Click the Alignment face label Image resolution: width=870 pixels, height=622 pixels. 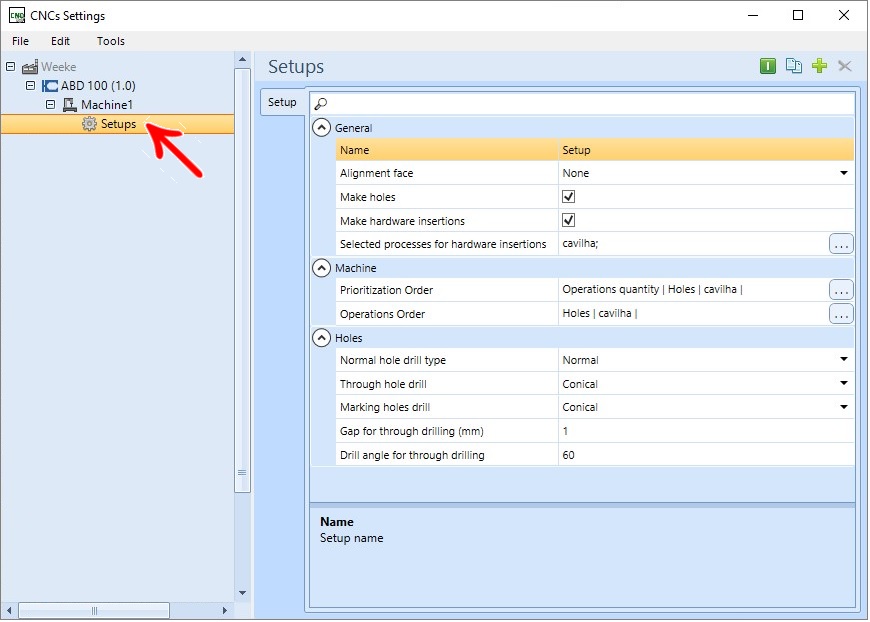point(376,173)
